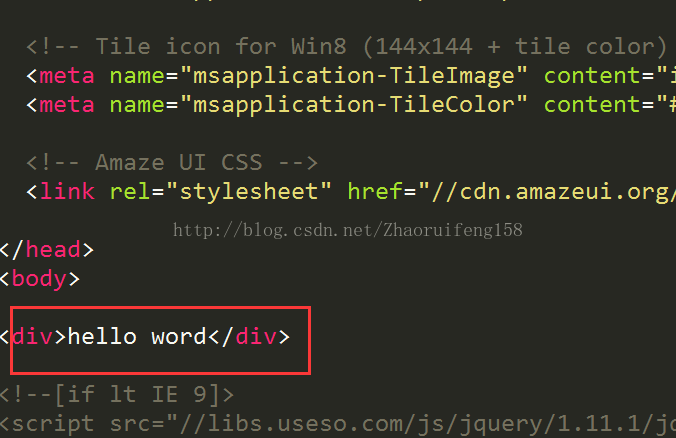Place cursor in the "hello word" text
This screenshot has height=438, width=676.
137,336
